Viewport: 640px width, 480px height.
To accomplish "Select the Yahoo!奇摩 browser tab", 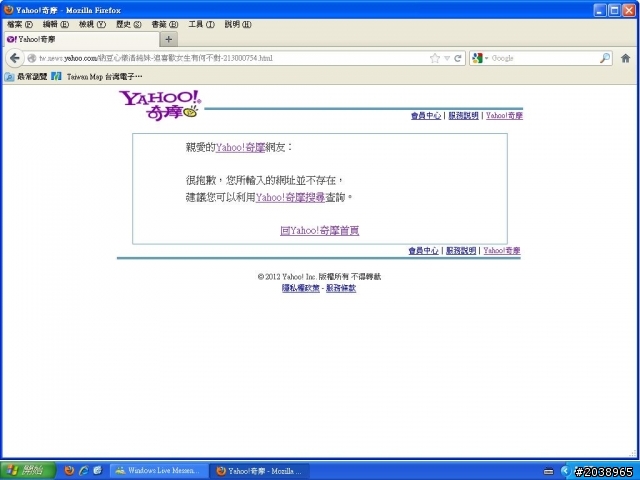I will [x=82, y=39].
